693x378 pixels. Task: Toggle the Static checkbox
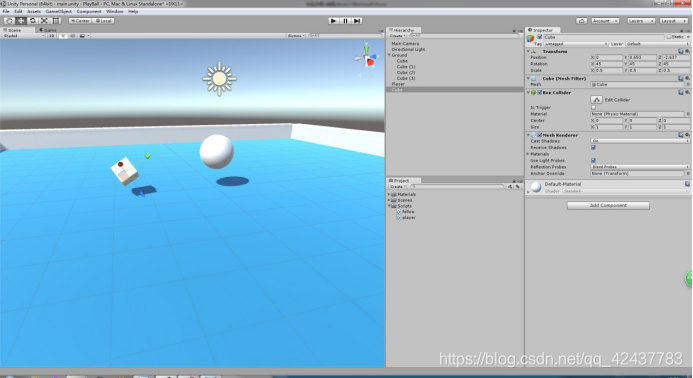point(669,37)
